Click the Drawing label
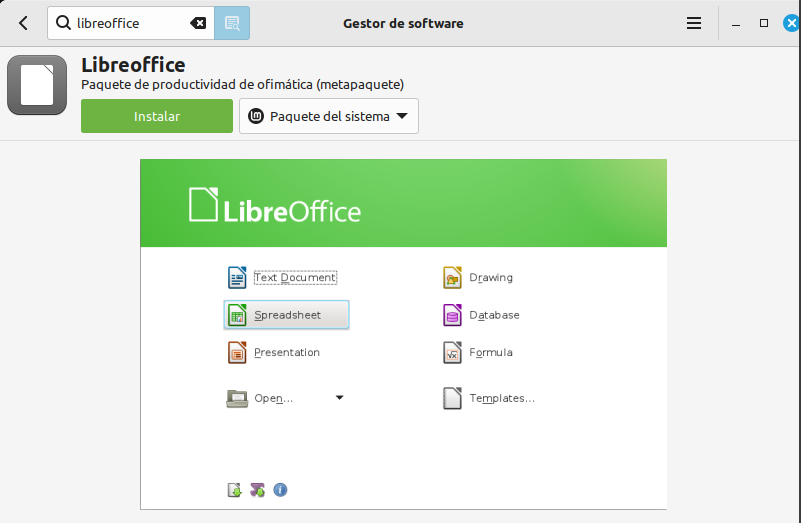The height and width of the screenshot is (523, 801). tap(491, 277)
